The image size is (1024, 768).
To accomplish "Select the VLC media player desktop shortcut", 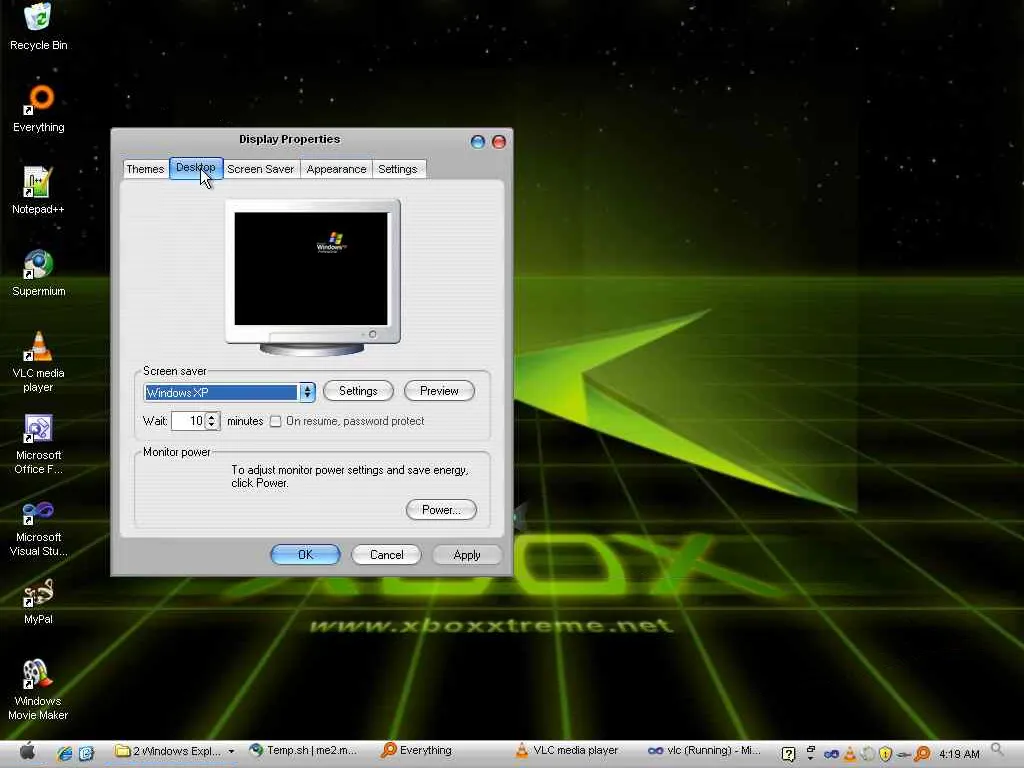I will [38, 362].
